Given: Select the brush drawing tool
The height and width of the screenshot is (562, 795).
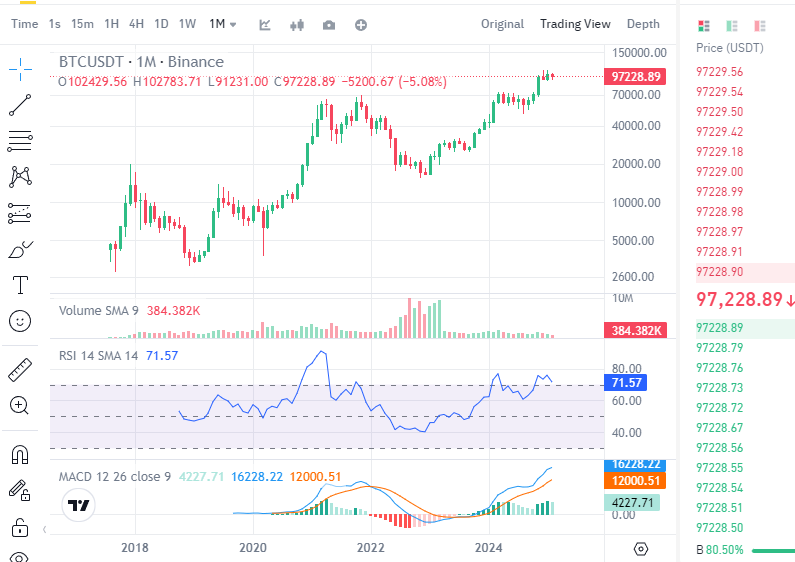Looking at the screenshot, I should point(20,250).
